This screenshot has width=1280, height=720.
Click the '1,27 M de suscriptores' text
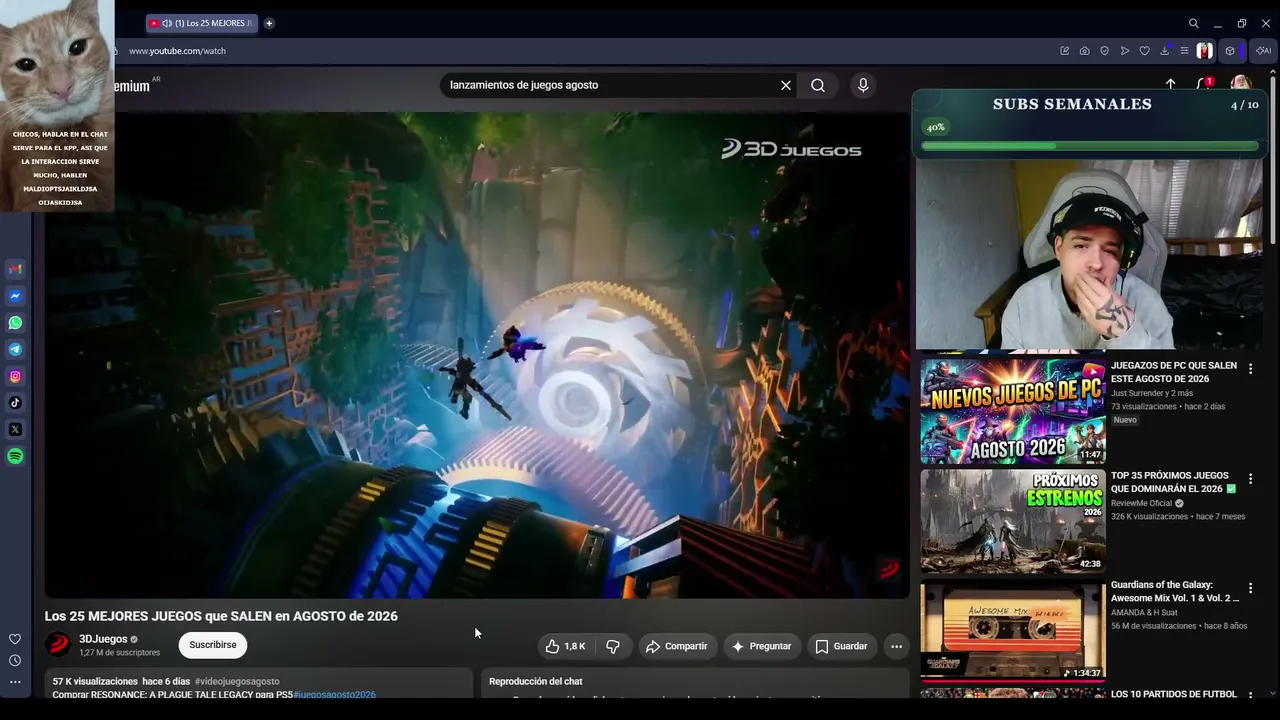click(x=119, y=653)
